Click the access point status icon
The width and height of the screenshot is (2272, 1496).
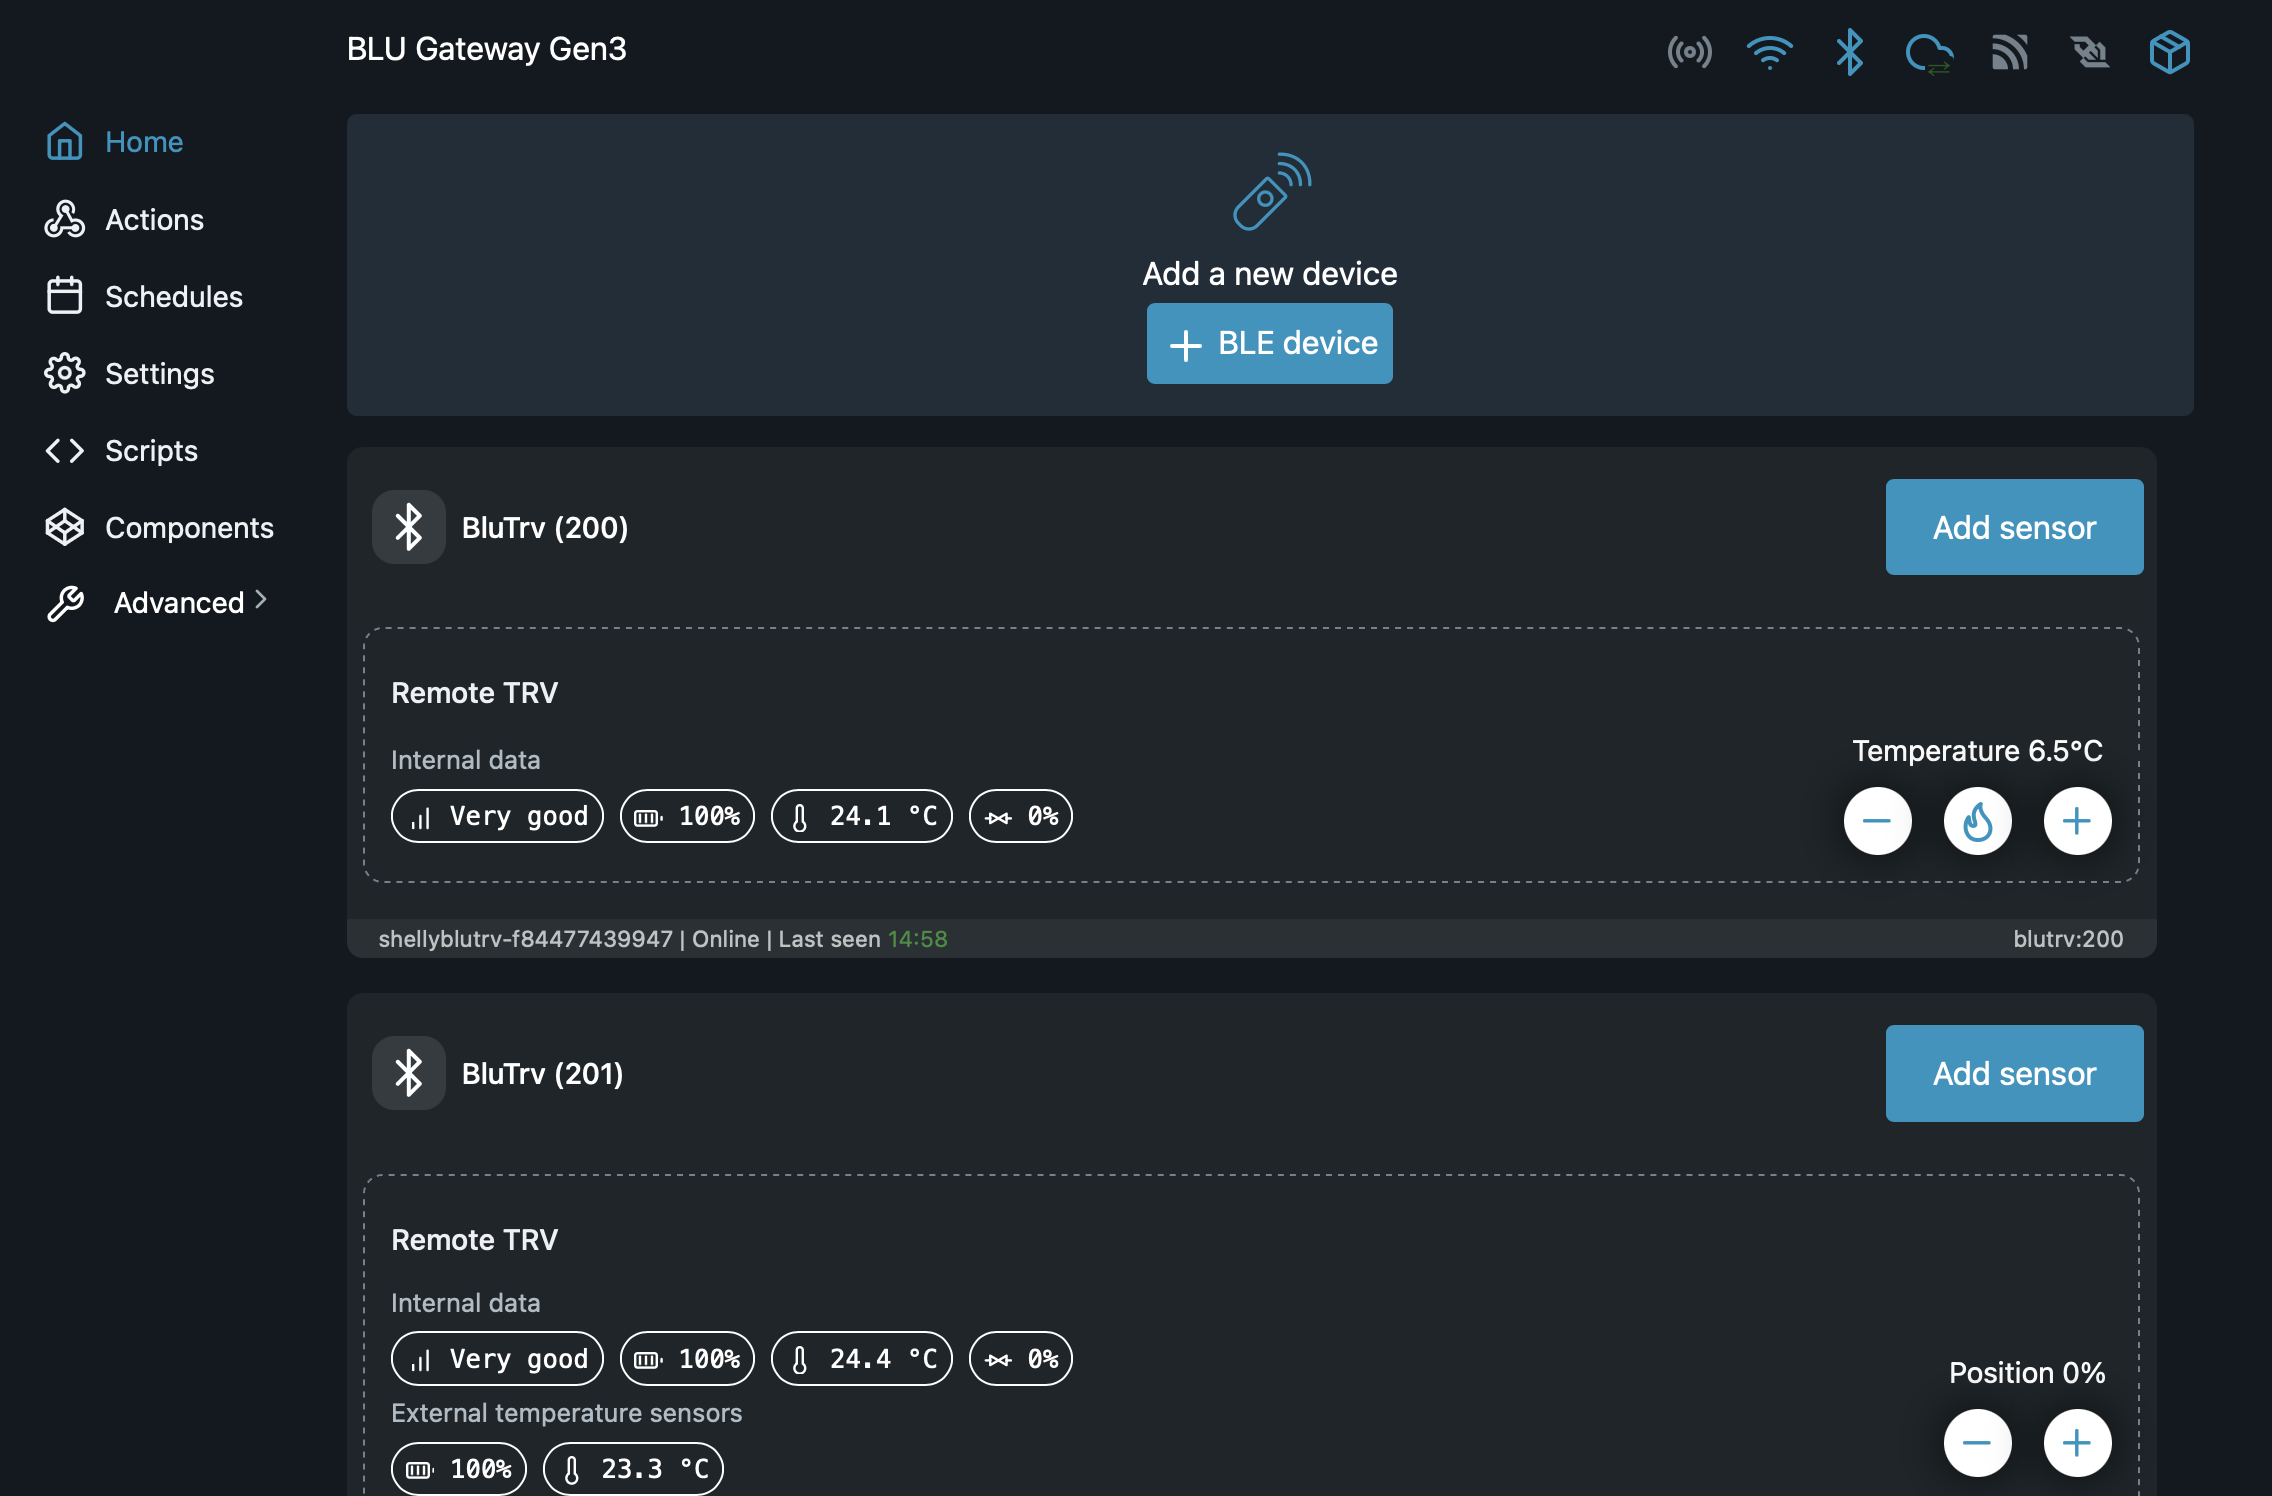coord(1689,52)
